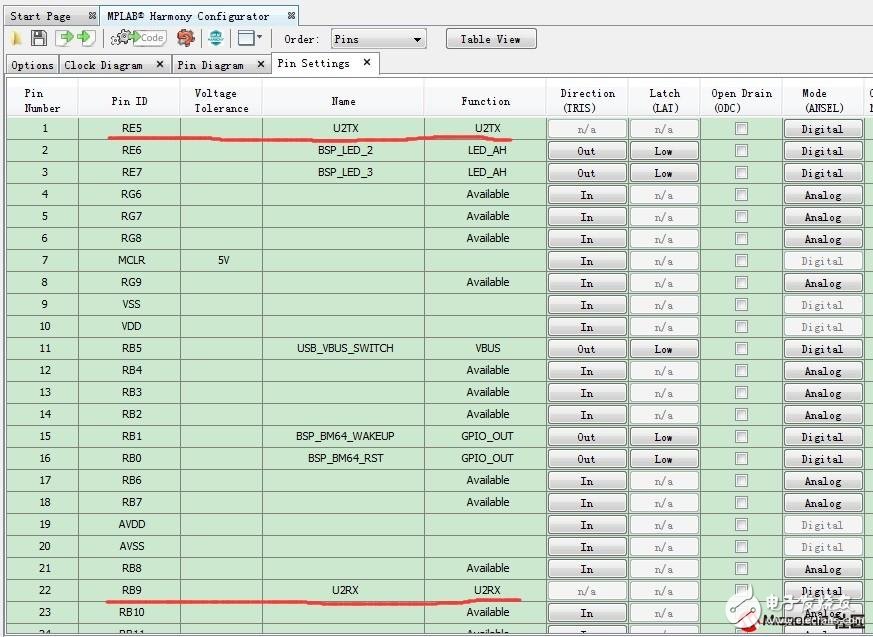Click the Name field for pin RB9
Screen dimensions: 873x637
click(x=343, y=590)
